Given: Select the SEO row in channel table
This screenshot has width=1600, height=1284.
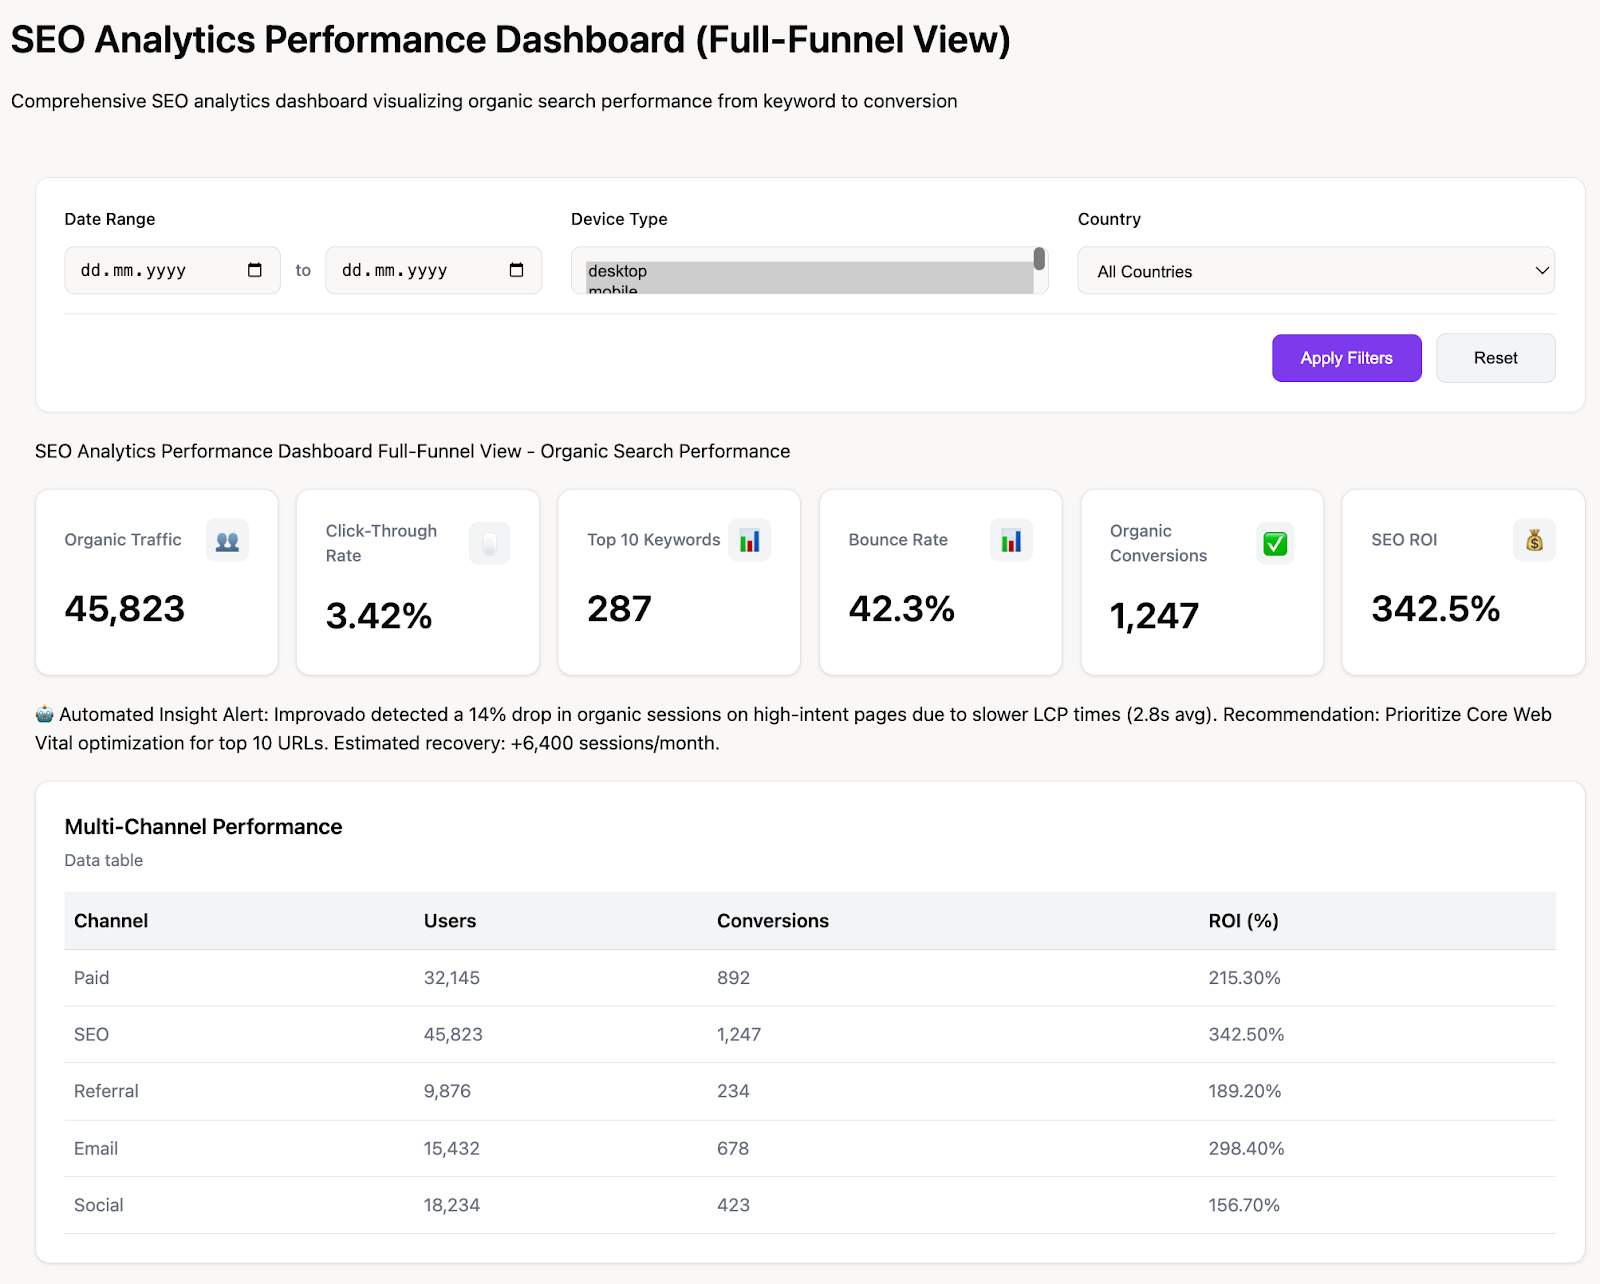Looking at the screenshot, I should pos(91,1034).
